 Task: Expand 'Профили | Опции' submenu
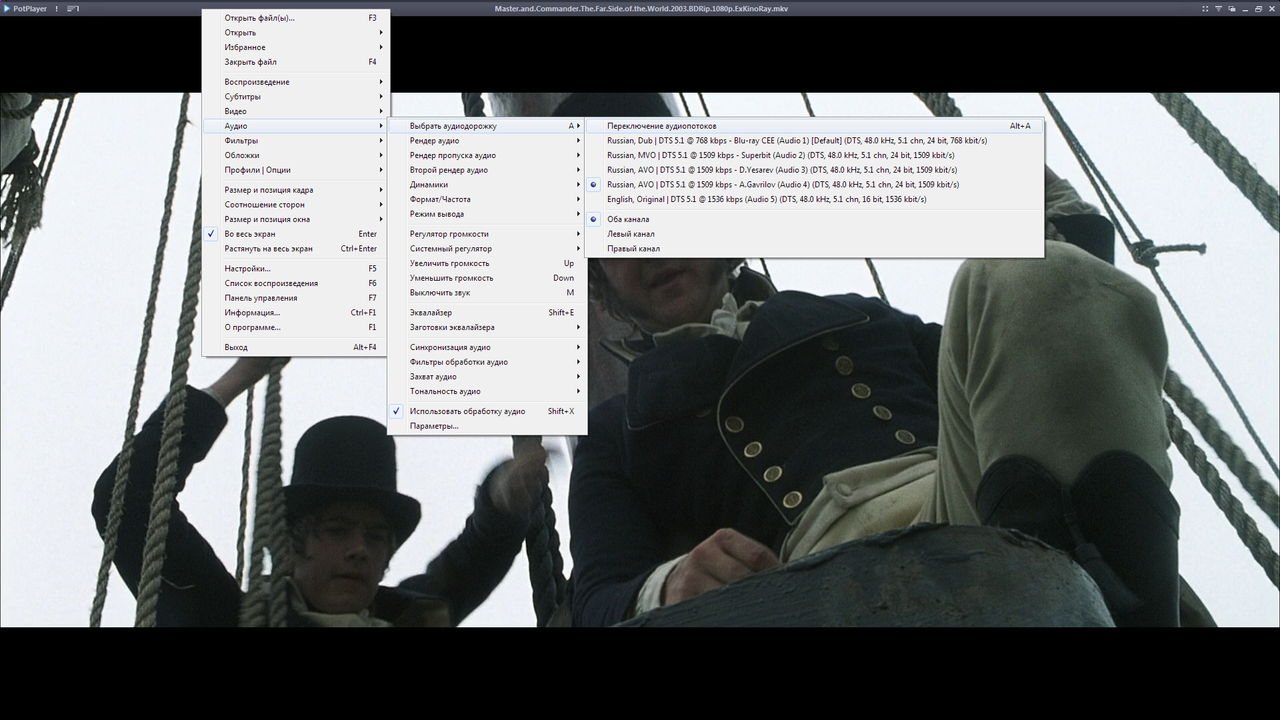[x=296, y=170]
